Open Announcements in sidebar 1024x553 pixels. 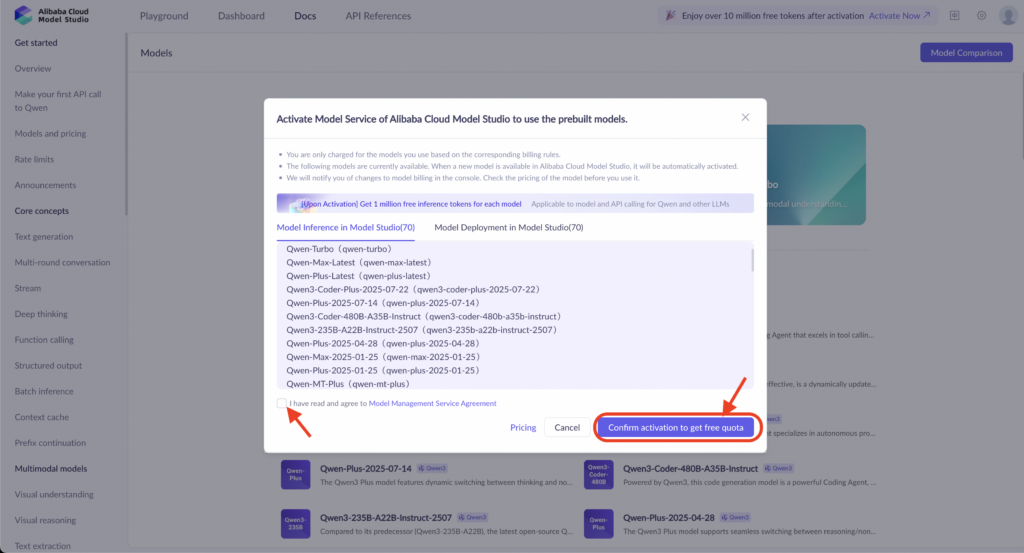point(45,185)
